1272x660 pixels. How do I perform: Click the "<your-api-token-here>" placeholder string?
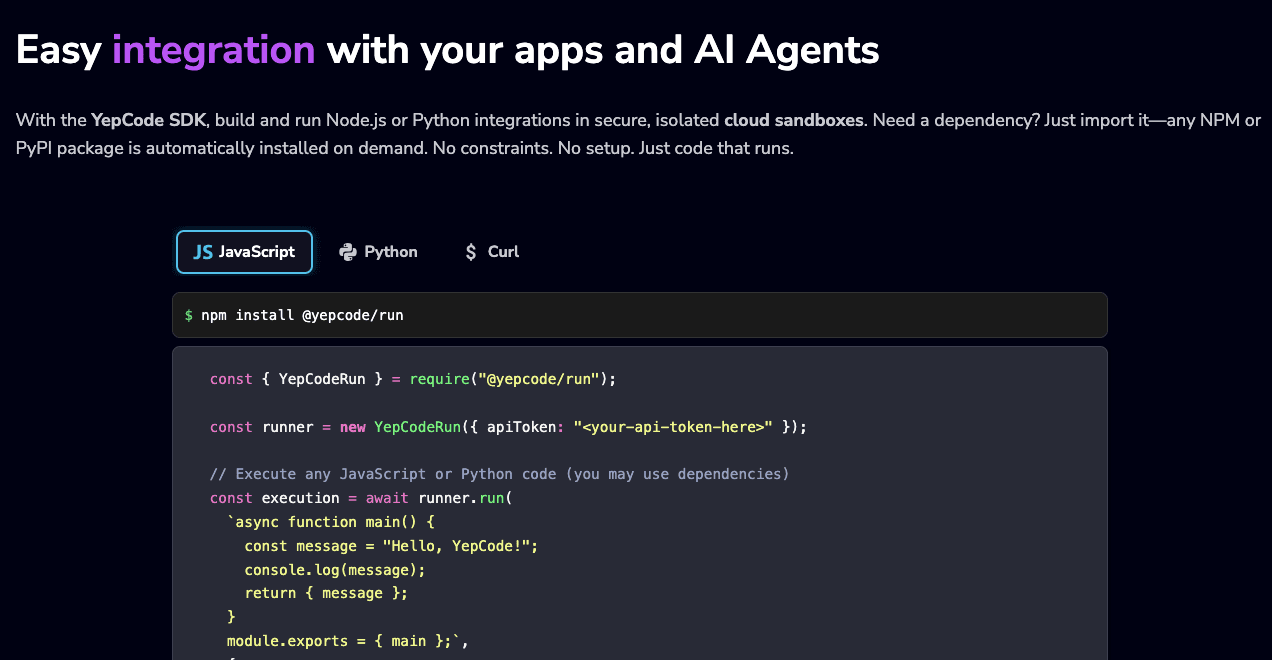673,427
